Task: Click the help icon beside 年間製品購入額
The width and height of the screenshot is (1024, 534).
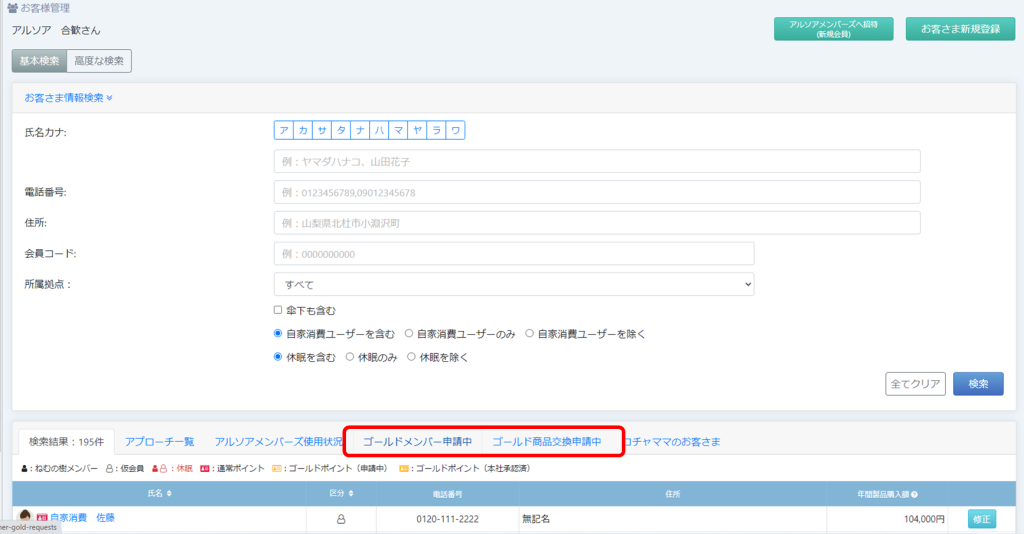Action: [x=915, y=494]
